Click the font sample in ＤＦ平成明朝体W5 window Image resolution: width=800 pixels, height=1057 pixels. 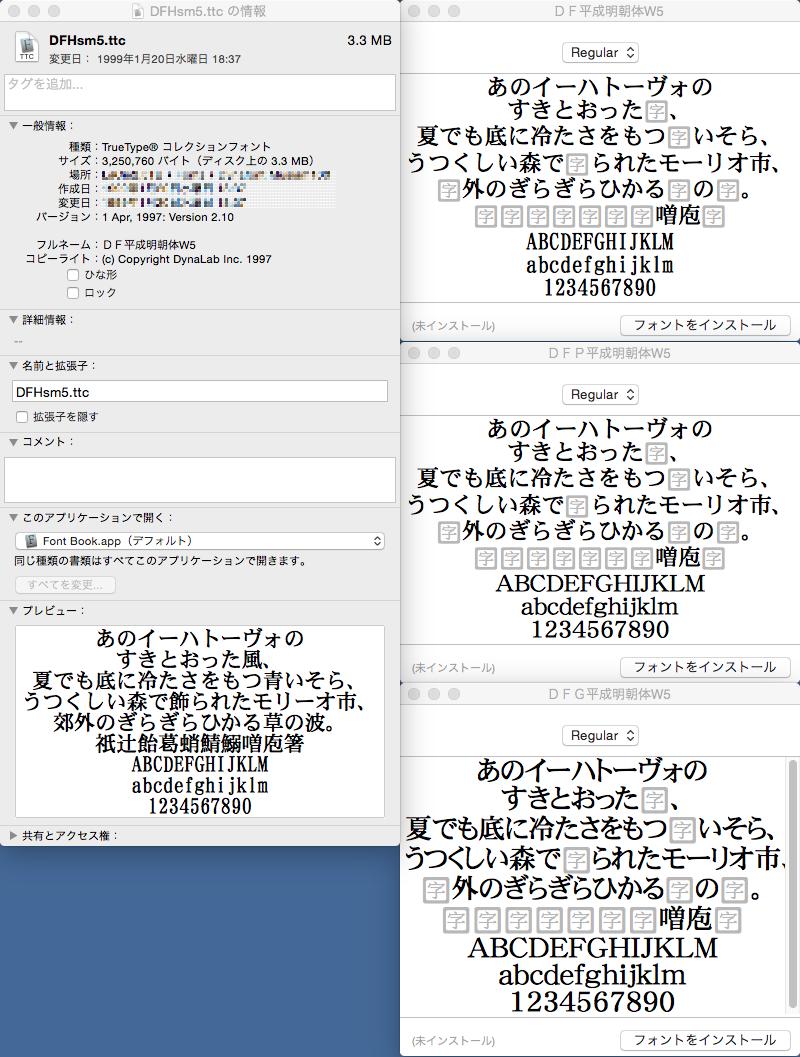pos(600,187)
